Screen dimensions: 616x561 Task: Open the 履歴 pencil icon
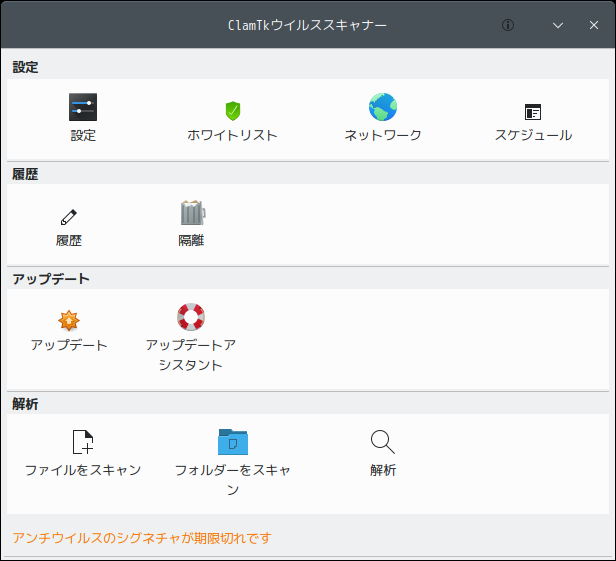coord(69,215)
